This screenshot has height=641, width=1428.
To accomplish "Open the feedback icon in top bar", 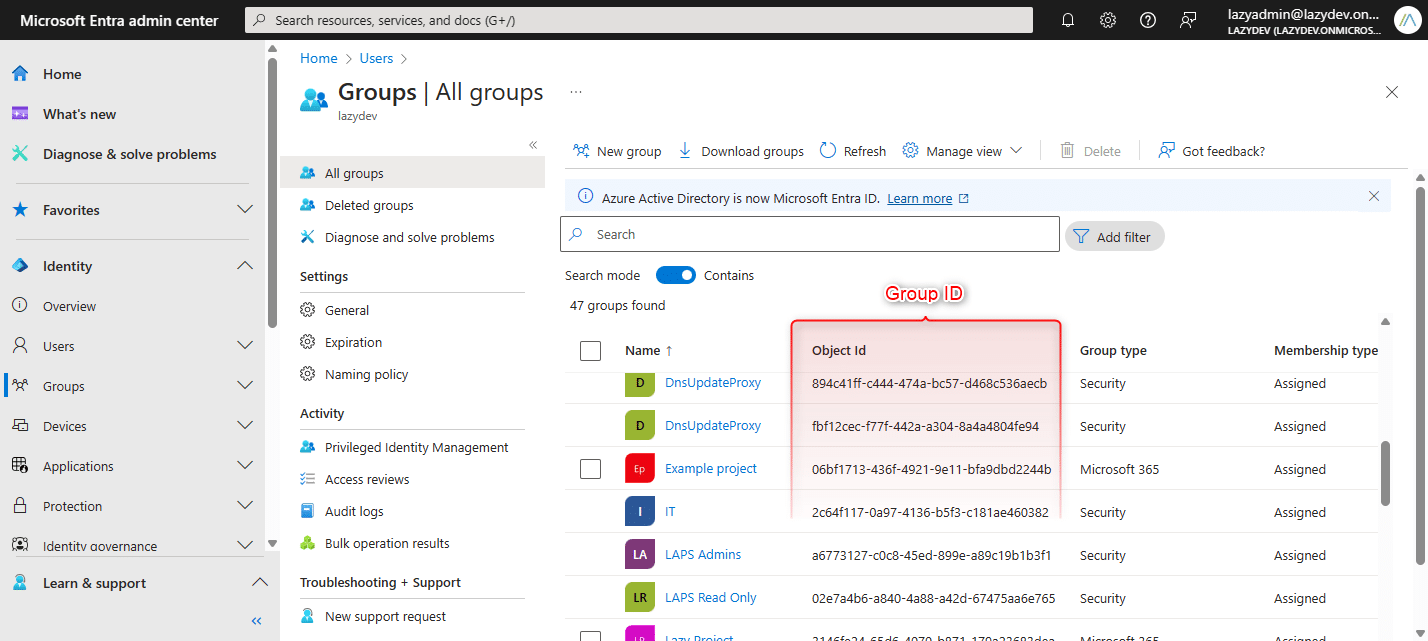I will coord(1188,20).
